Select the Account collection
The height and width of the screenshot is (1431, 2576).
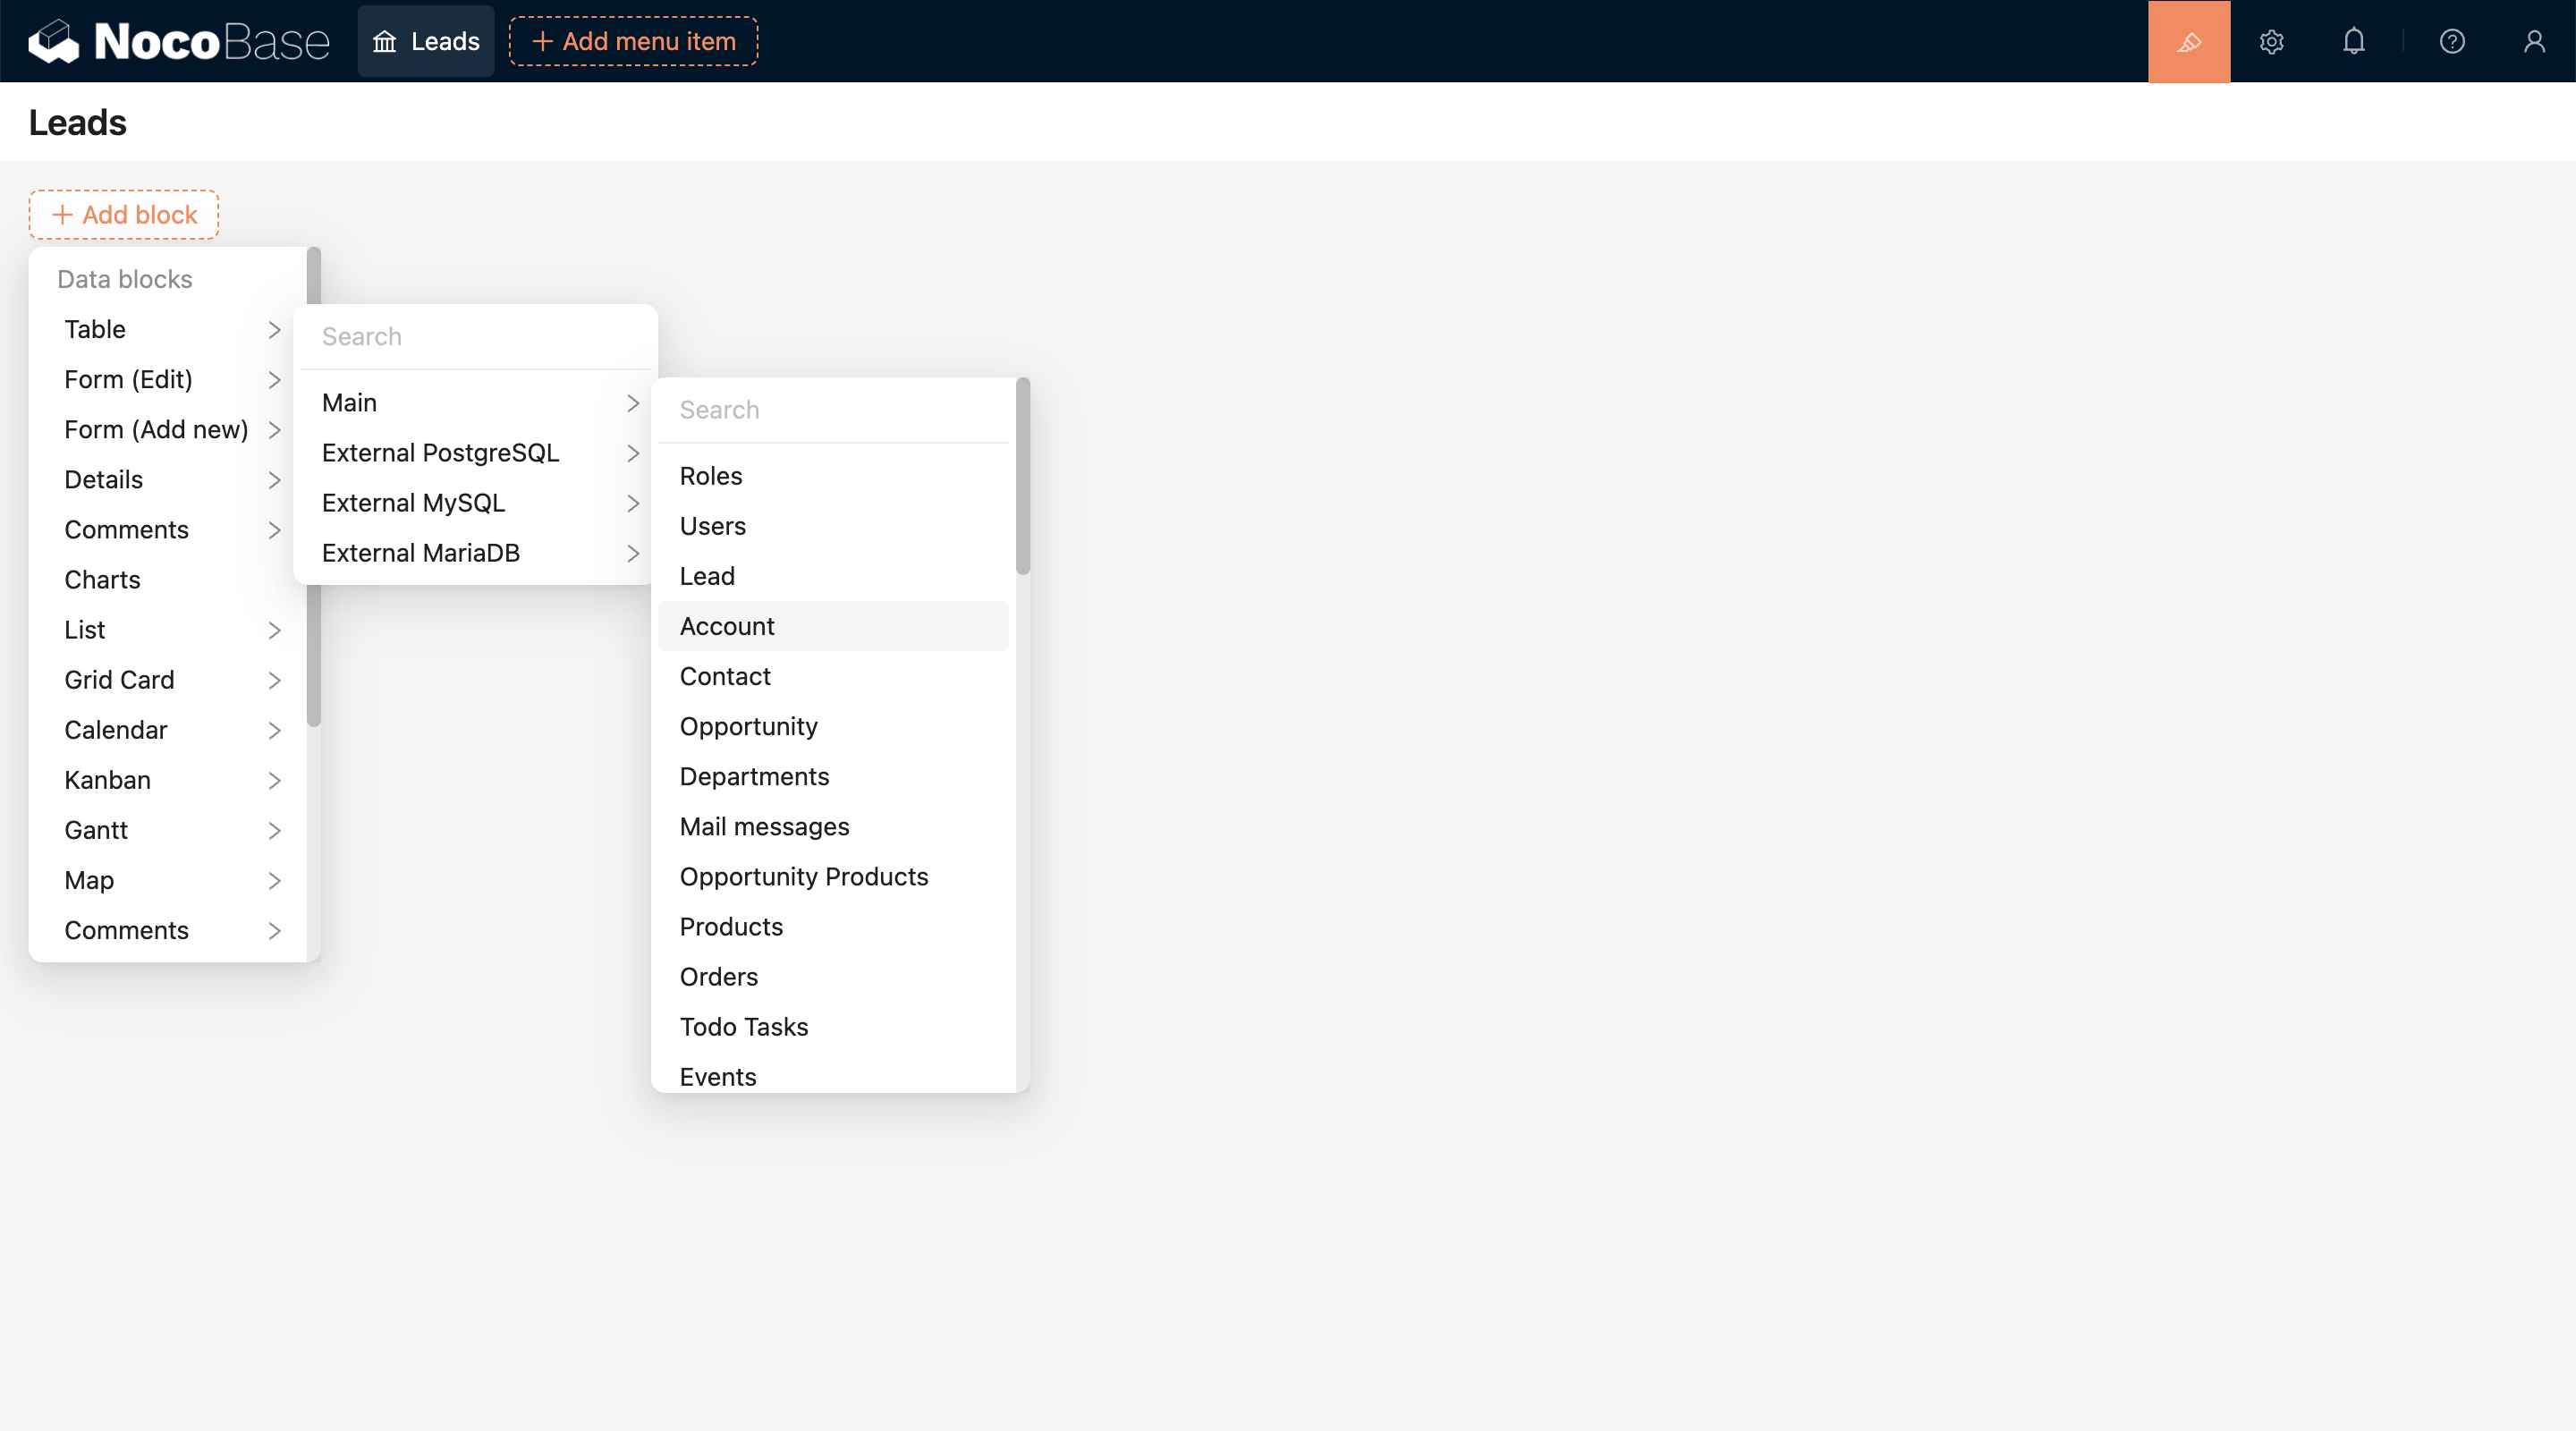click(x=727, y=626)
